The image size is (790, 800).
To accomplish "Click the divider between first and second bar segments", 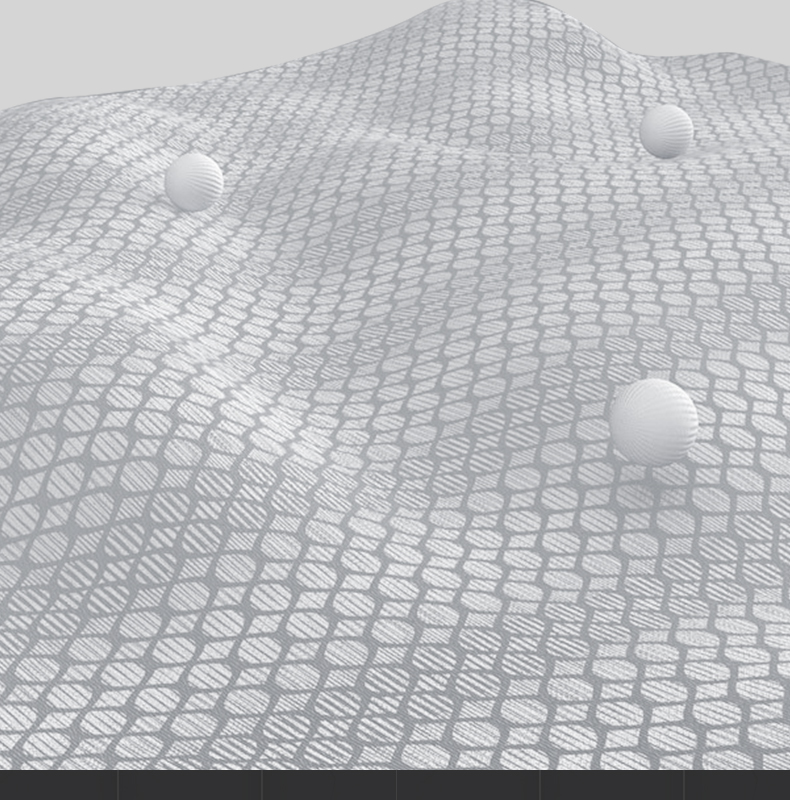I will pyautogui.click(x=117, y=785).
